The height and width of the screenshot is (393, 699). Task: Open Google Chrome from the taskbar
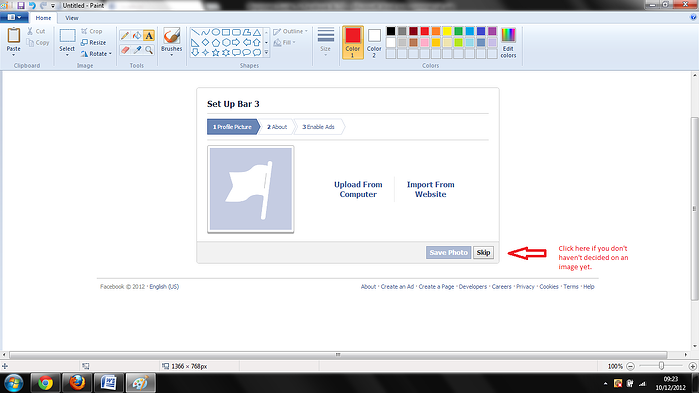point(45,383)
